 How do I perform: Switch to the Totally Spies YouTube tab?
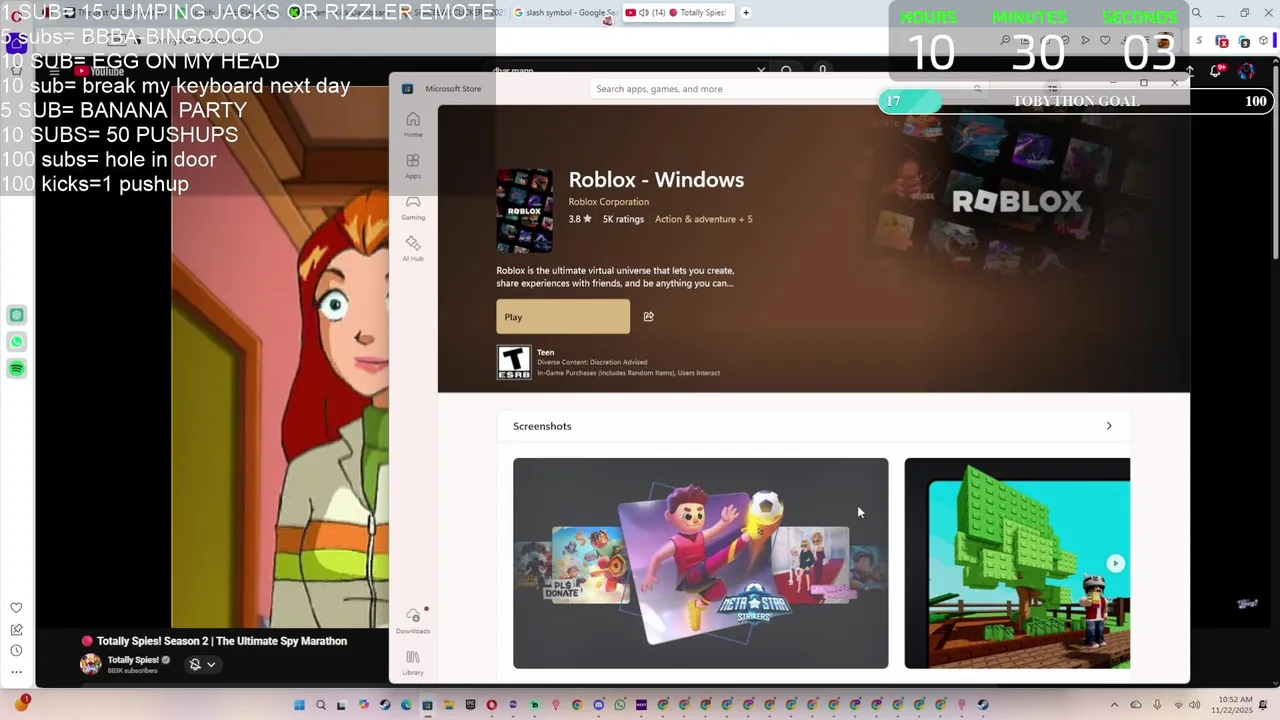pyautogui.click(x=679, y=13)
